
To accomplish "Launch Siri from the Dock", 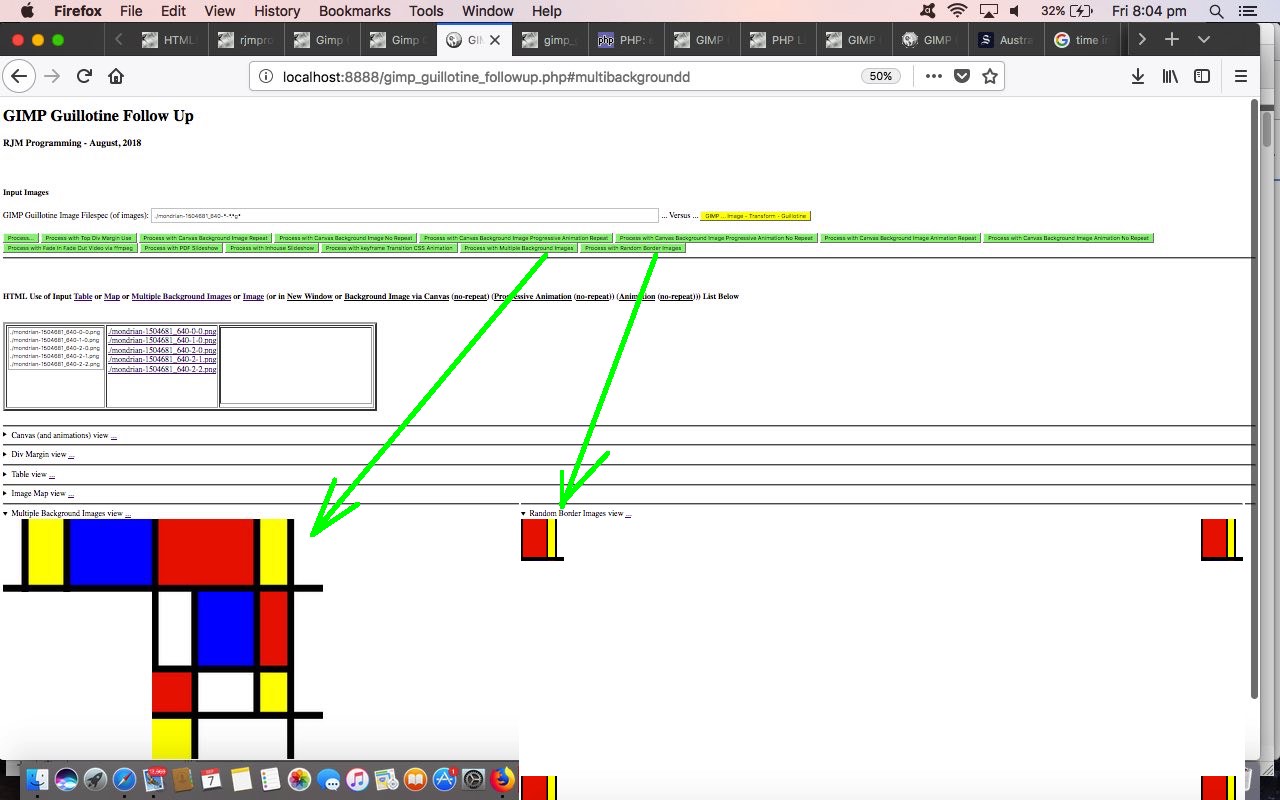I will (67, 780).
